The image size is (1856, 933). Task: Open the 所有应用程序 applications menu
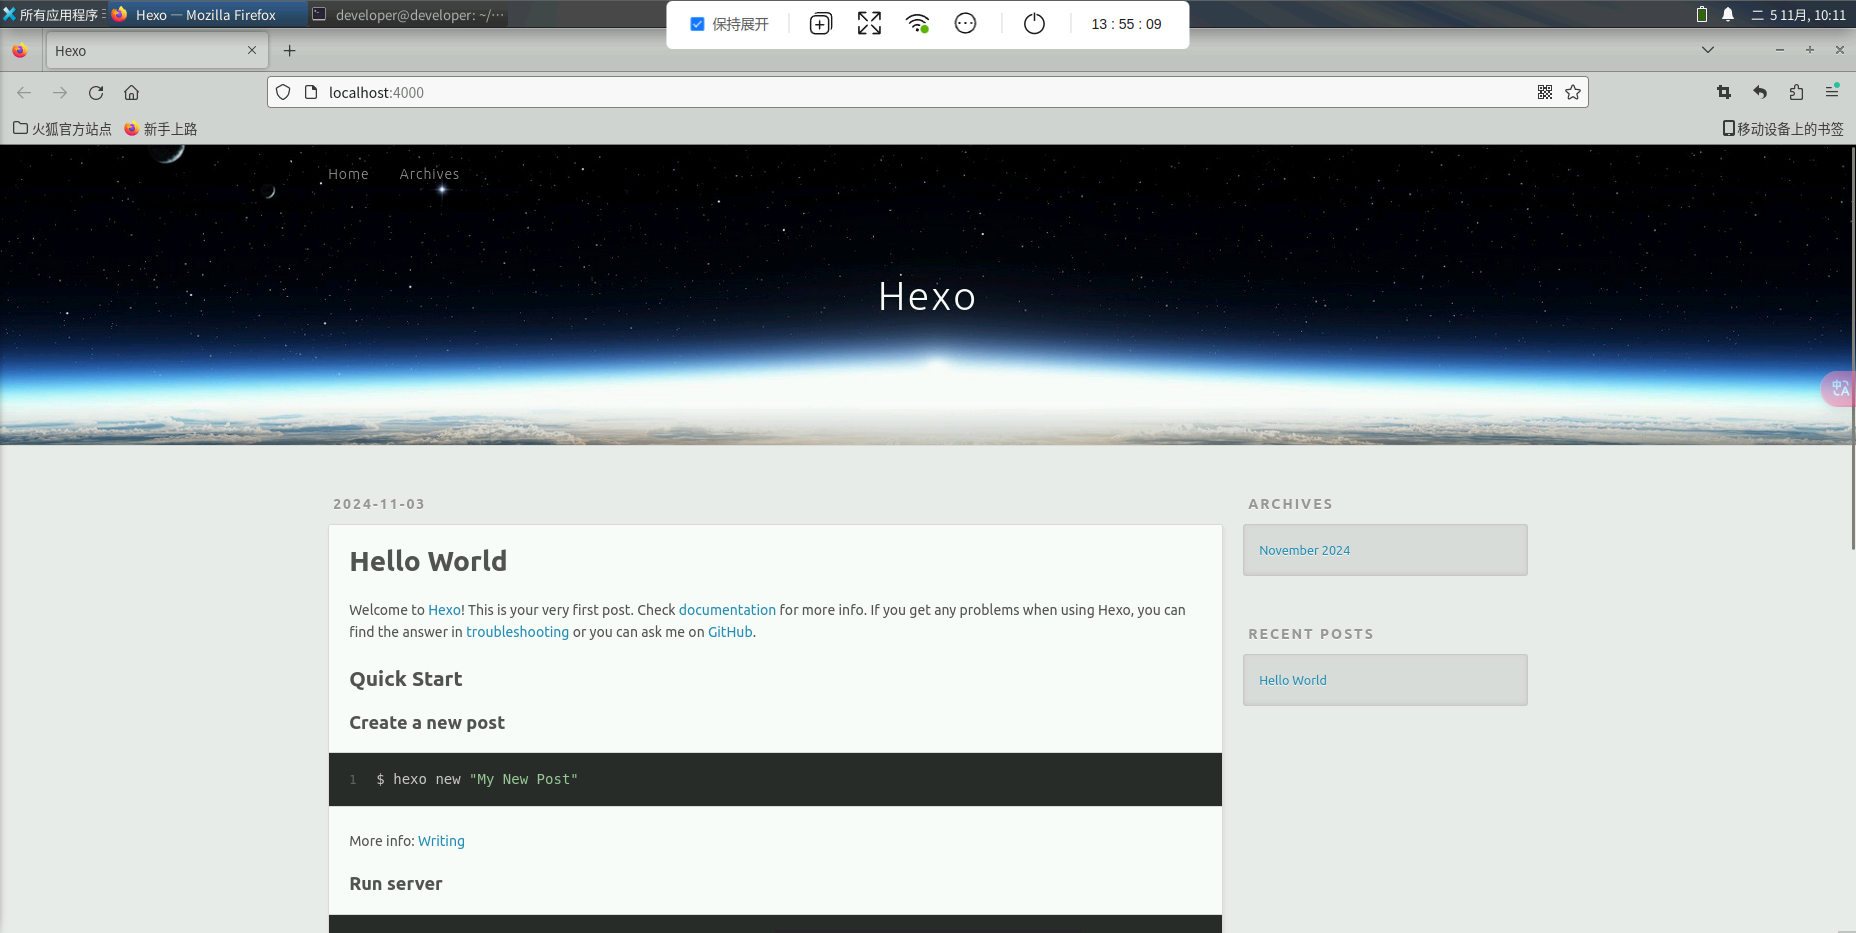click(x=52, y=15)
